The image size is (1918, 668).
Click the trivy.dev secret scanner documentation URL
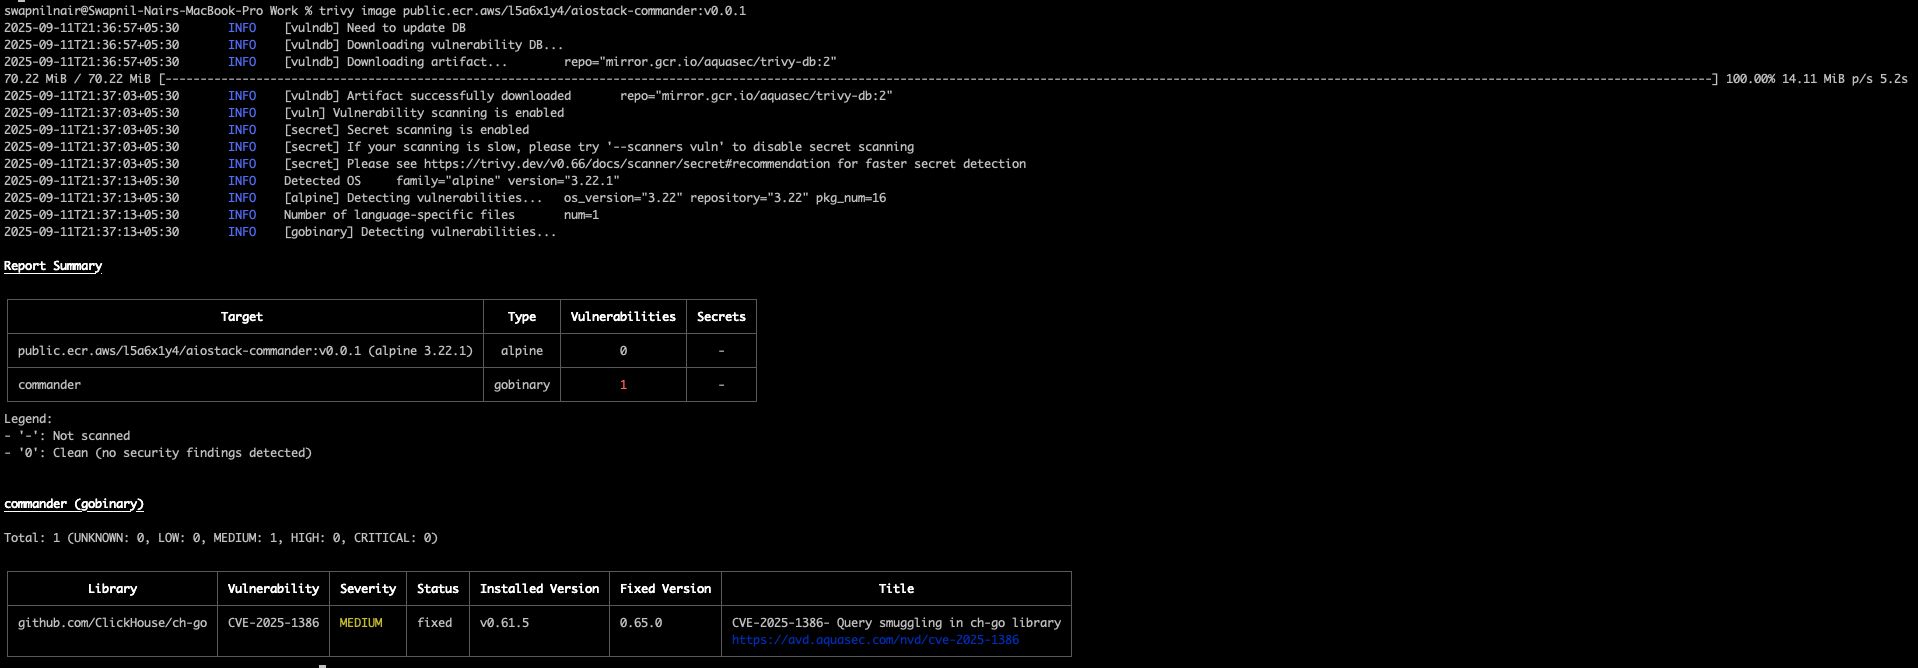tap(626, 164)
